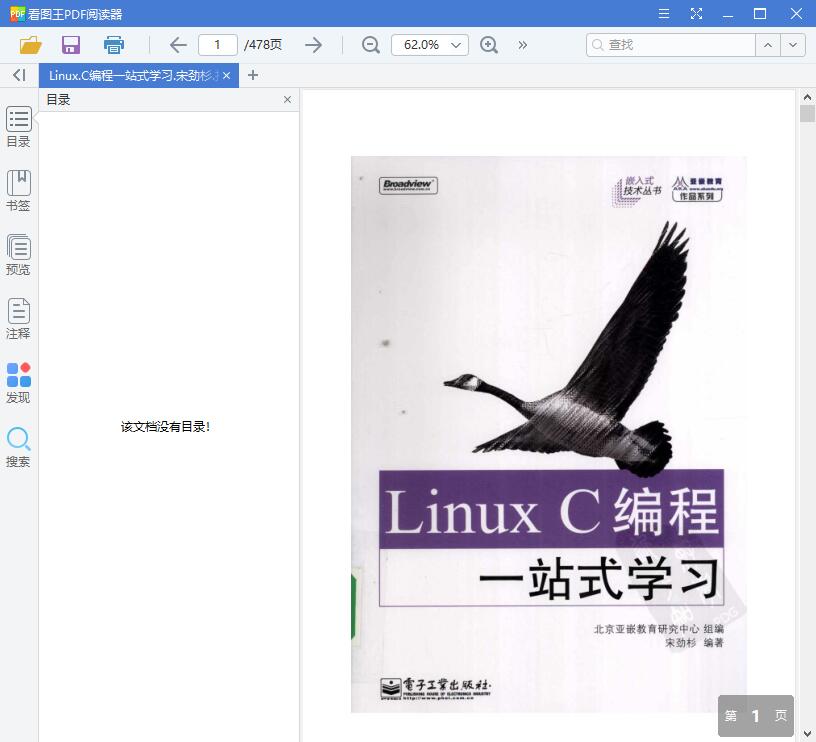This screenshot has width=816, height=742.
Task: Open the 注释 annotations sidebar panel
Action: point(18,319)
